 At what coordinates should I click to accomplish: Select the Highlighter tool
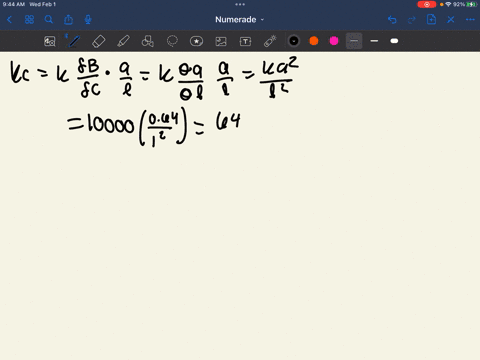click(x=123, y=41)
